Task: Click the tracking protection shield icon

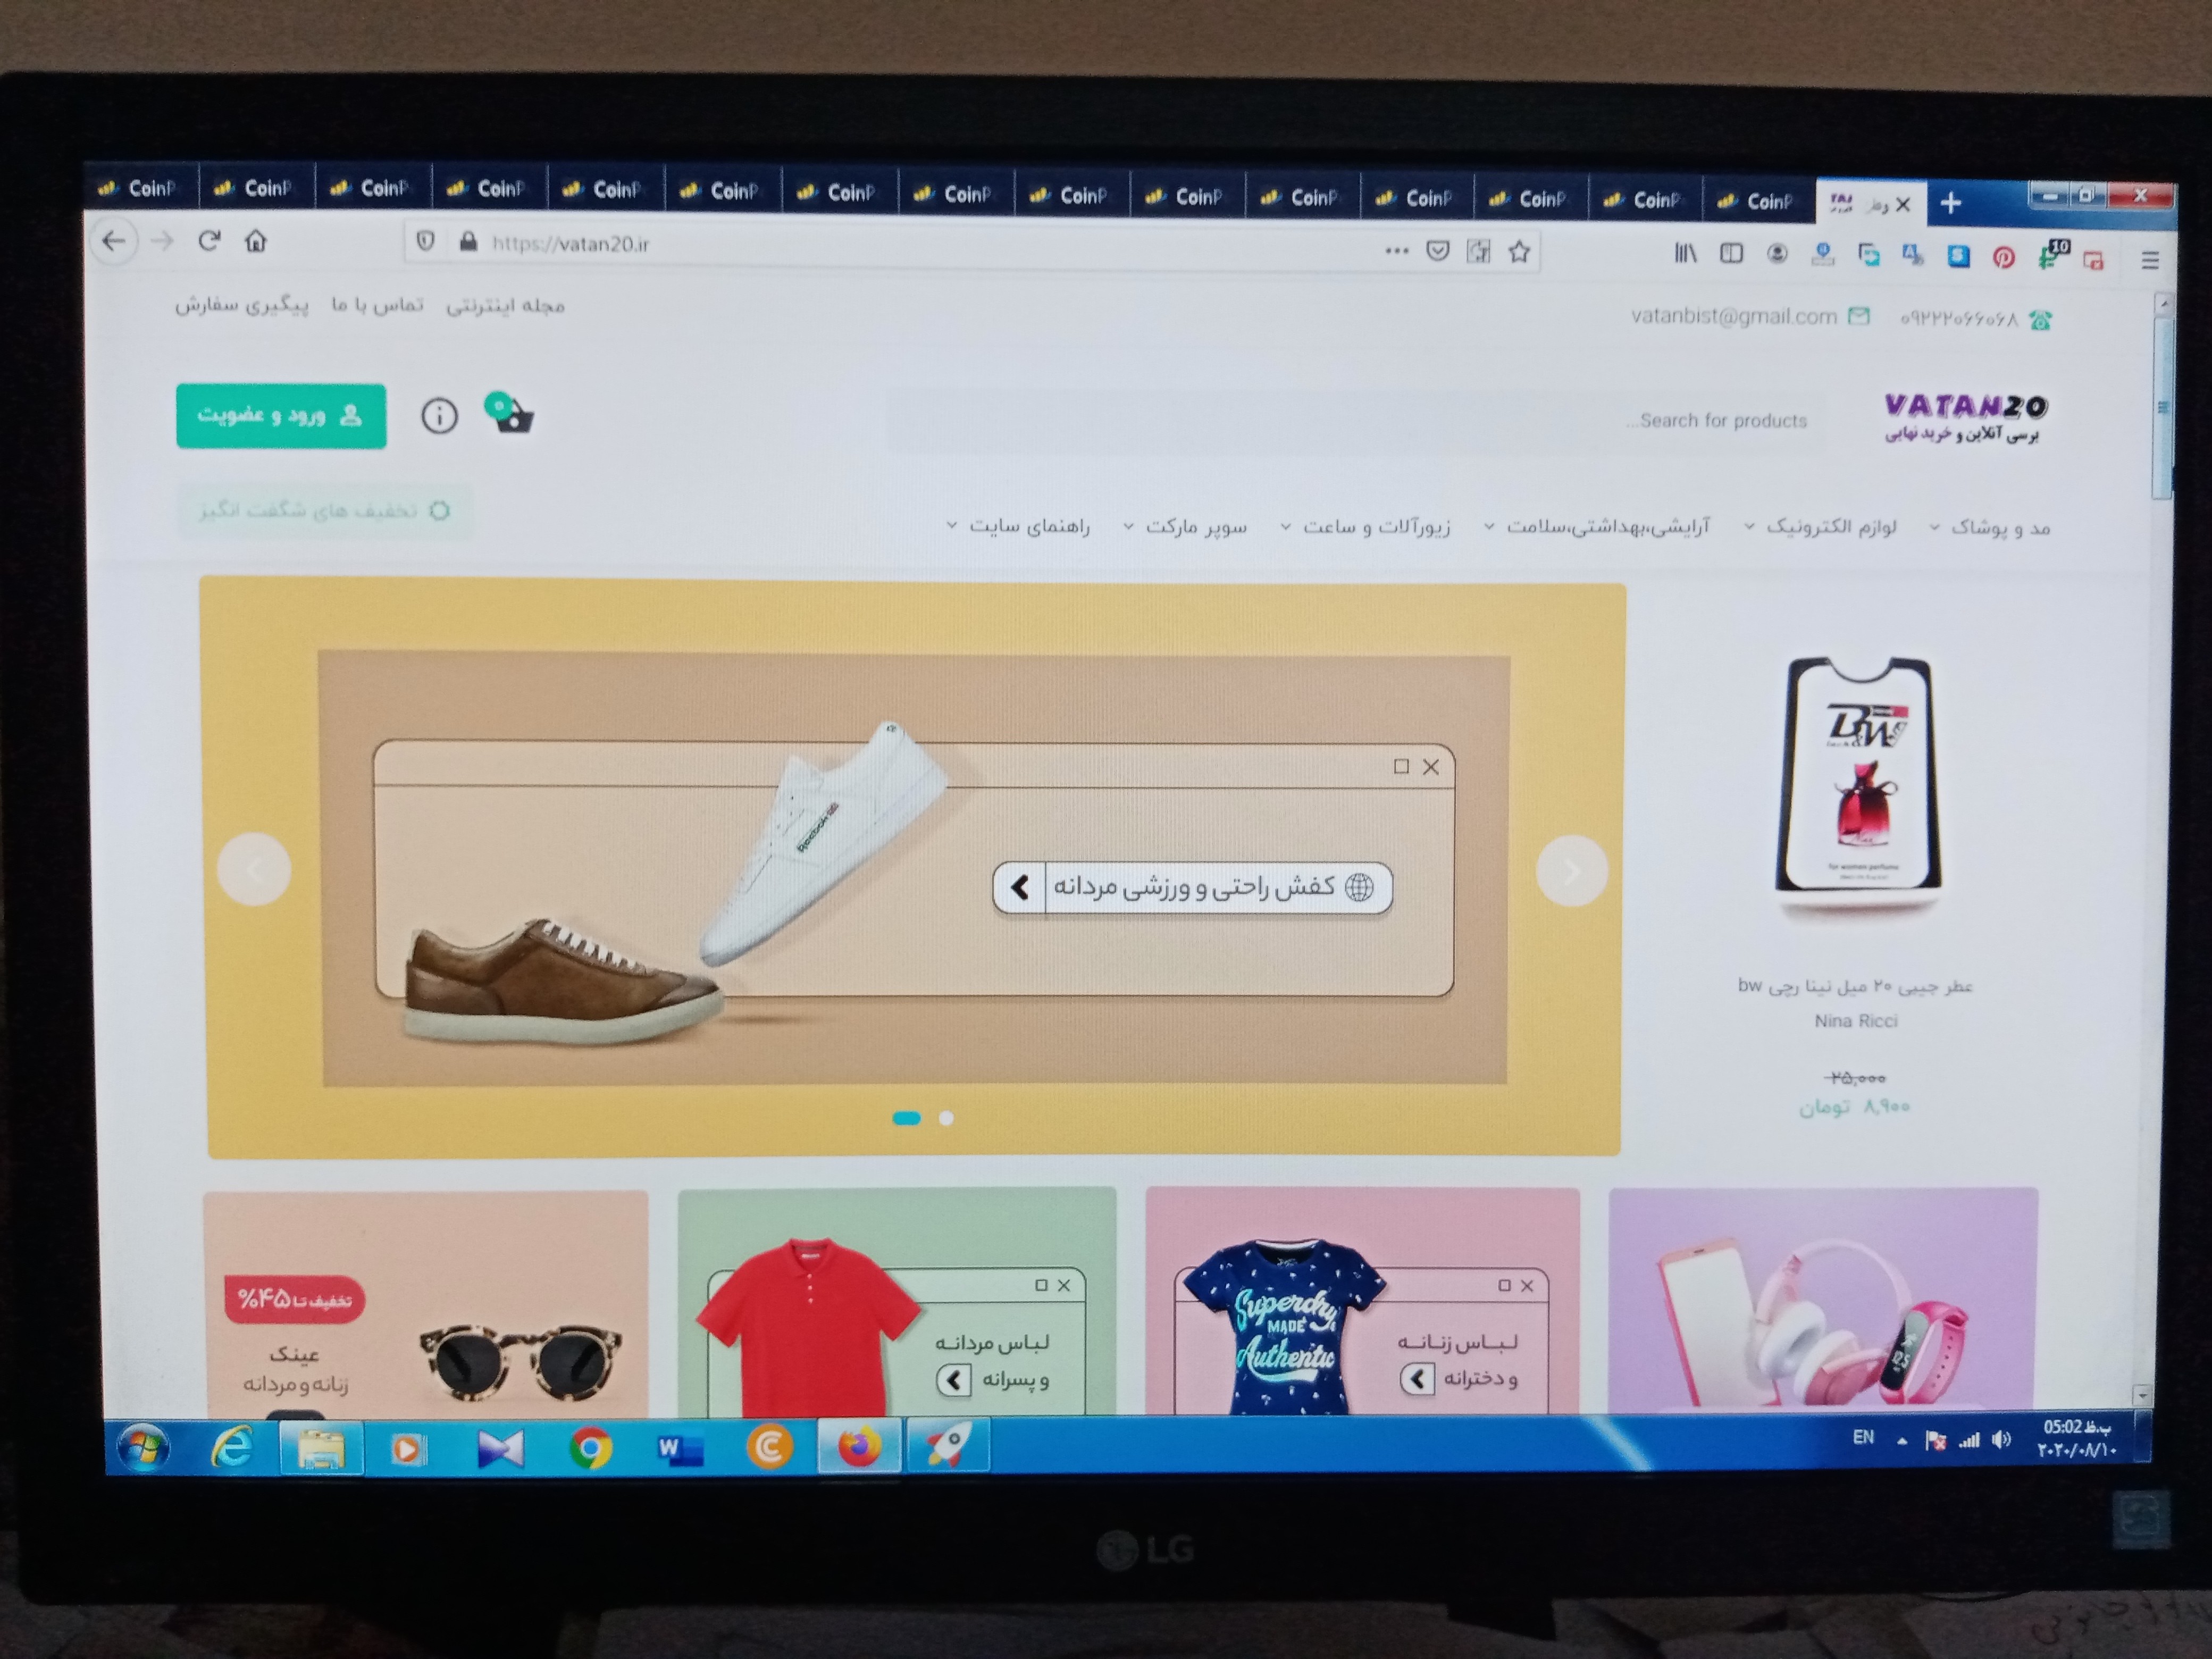Action: click(425, 242)
